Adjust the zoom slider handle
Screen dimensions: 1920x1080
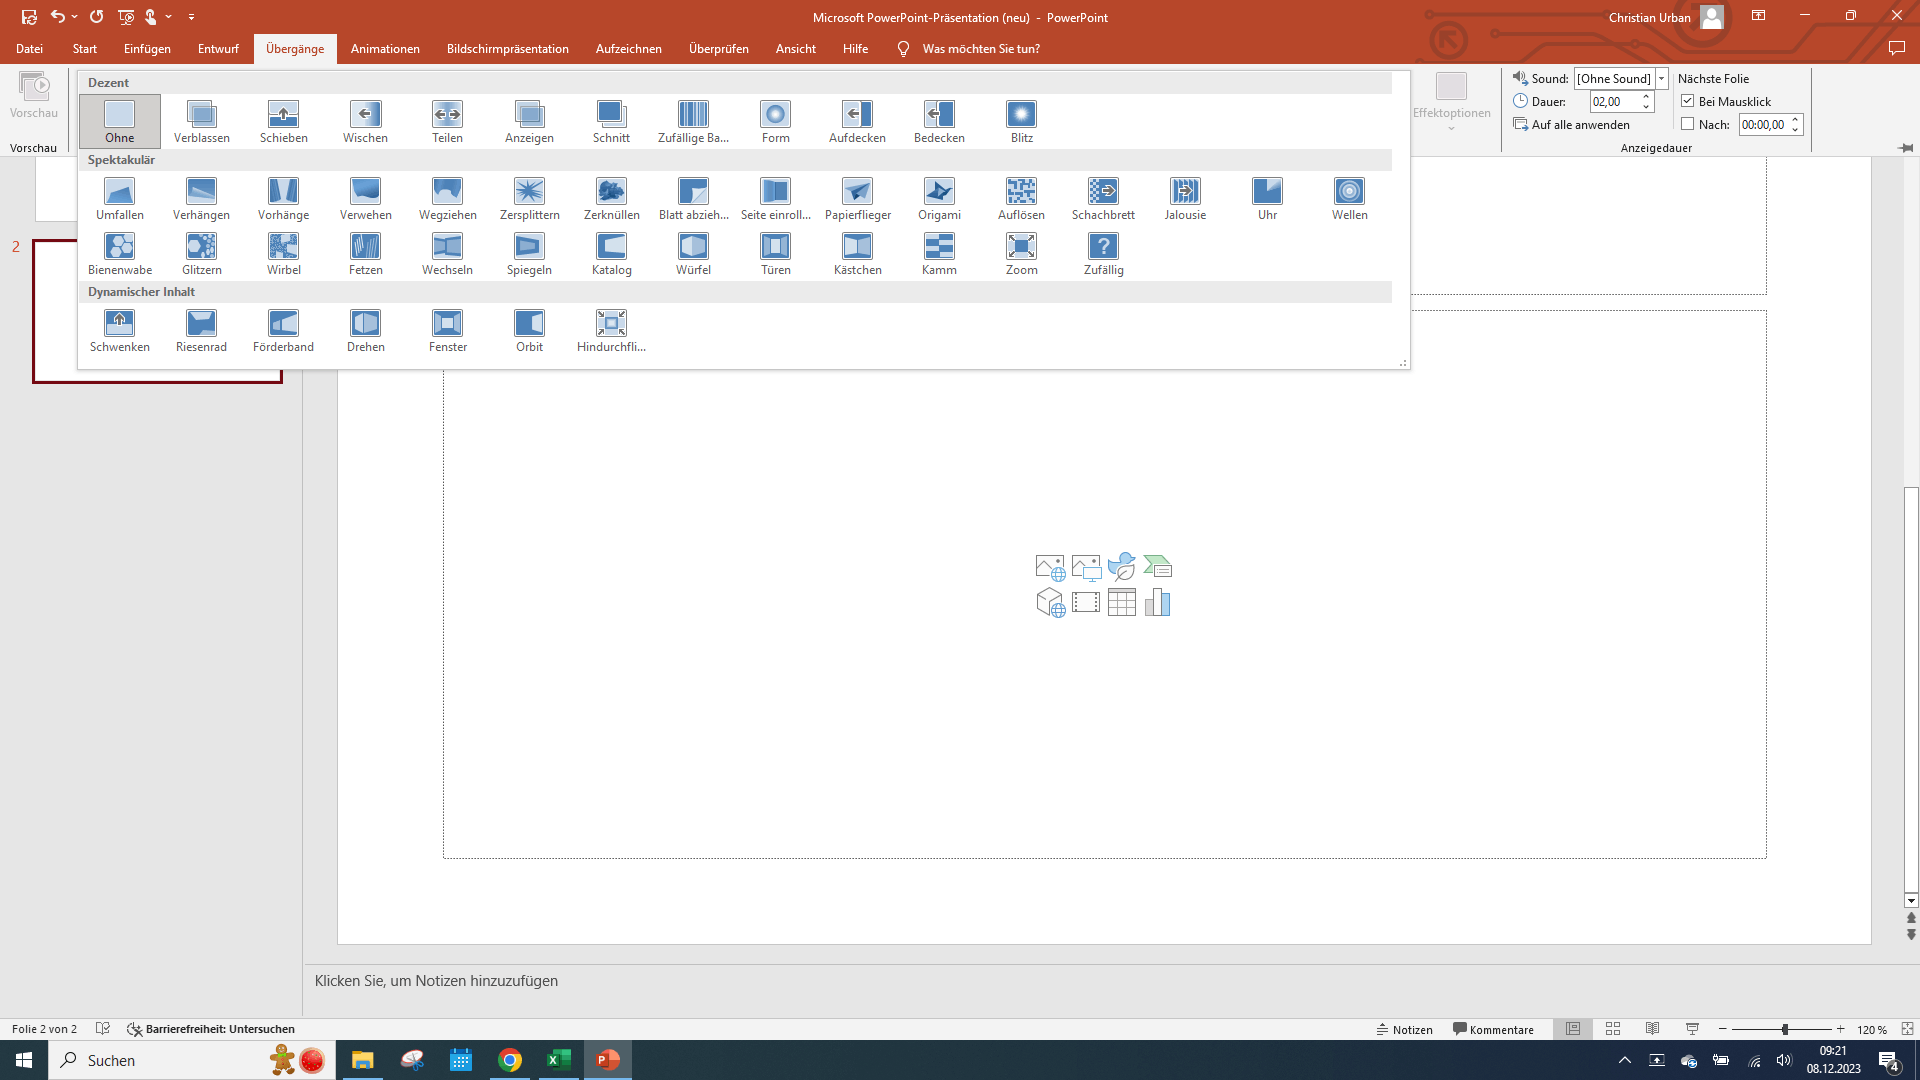point(1784,1029)
